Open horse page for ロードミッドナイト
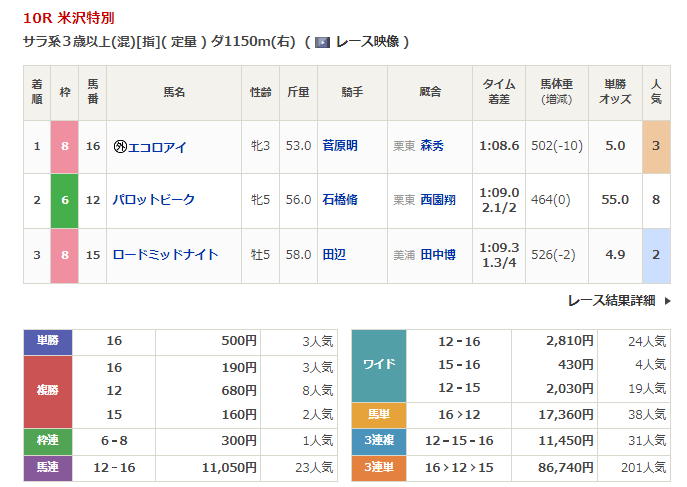This screenshot has width=687, height=487. click(x=165, y=254)
